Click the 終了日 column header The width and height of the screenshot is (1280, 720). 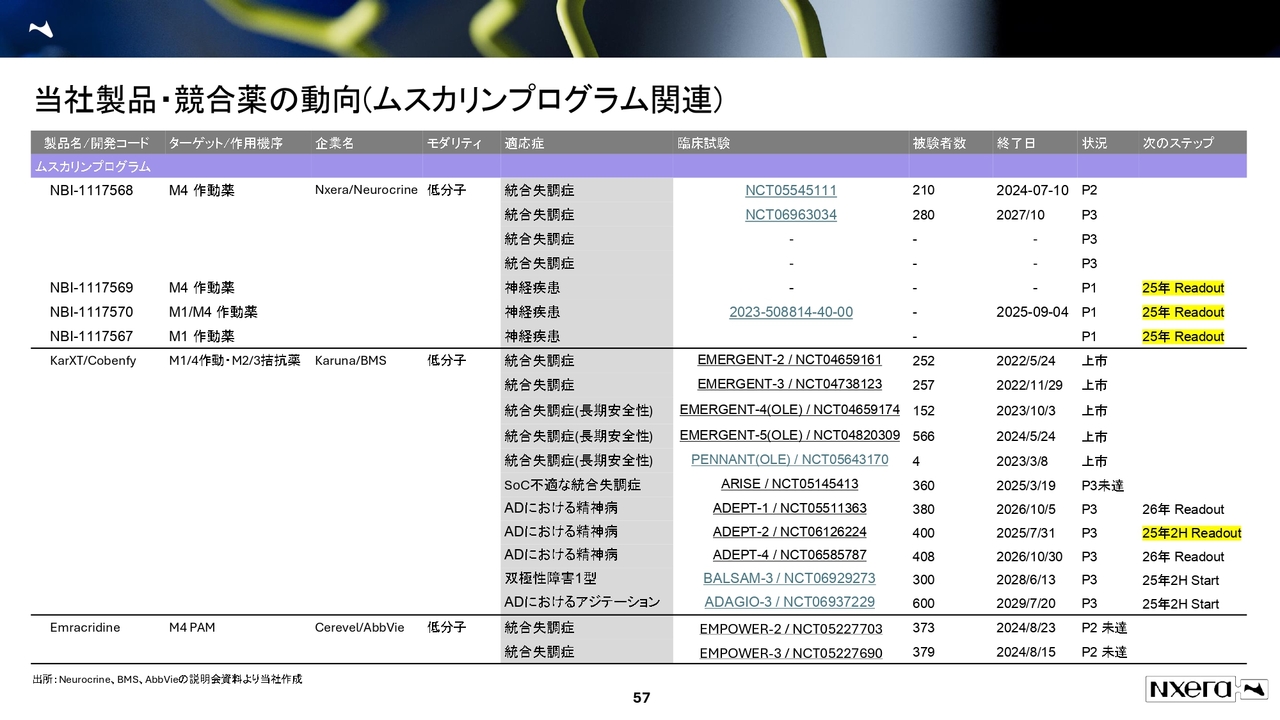coord(1016,143)
